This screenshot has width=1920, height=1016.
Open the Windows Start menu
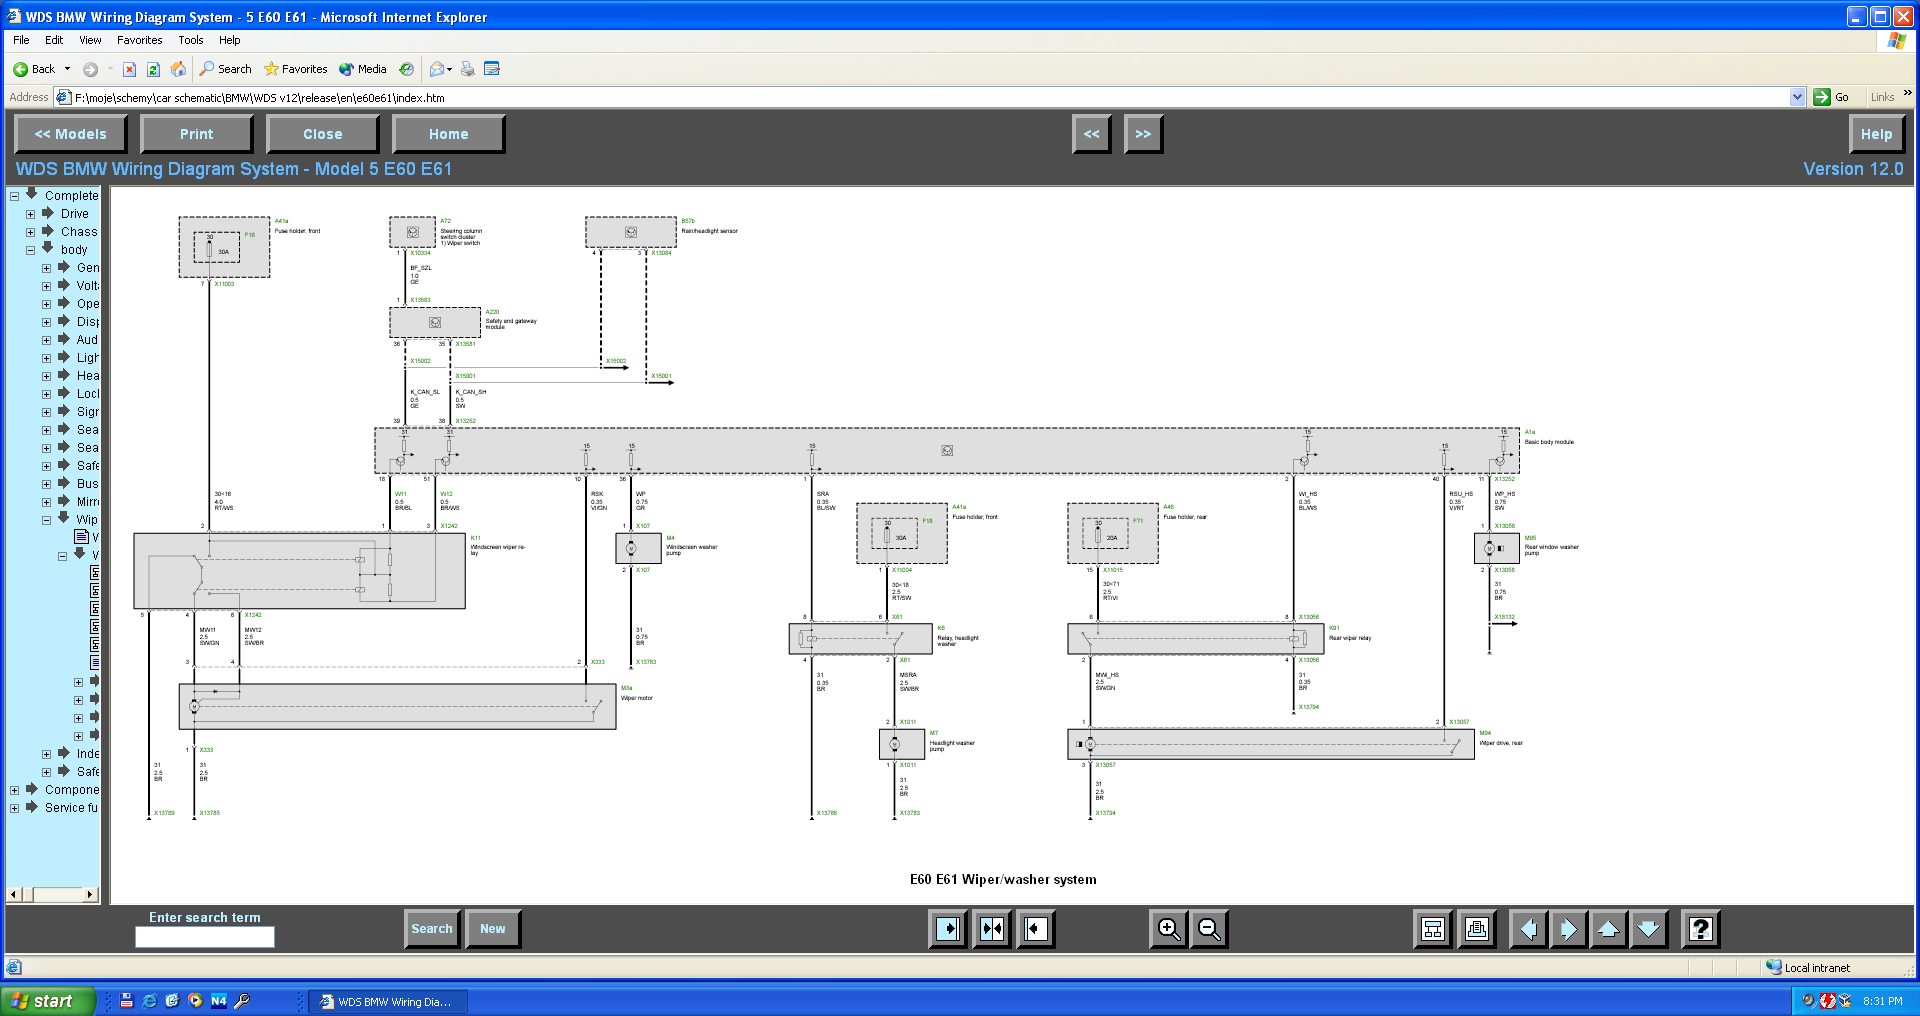pos(47,1001)
